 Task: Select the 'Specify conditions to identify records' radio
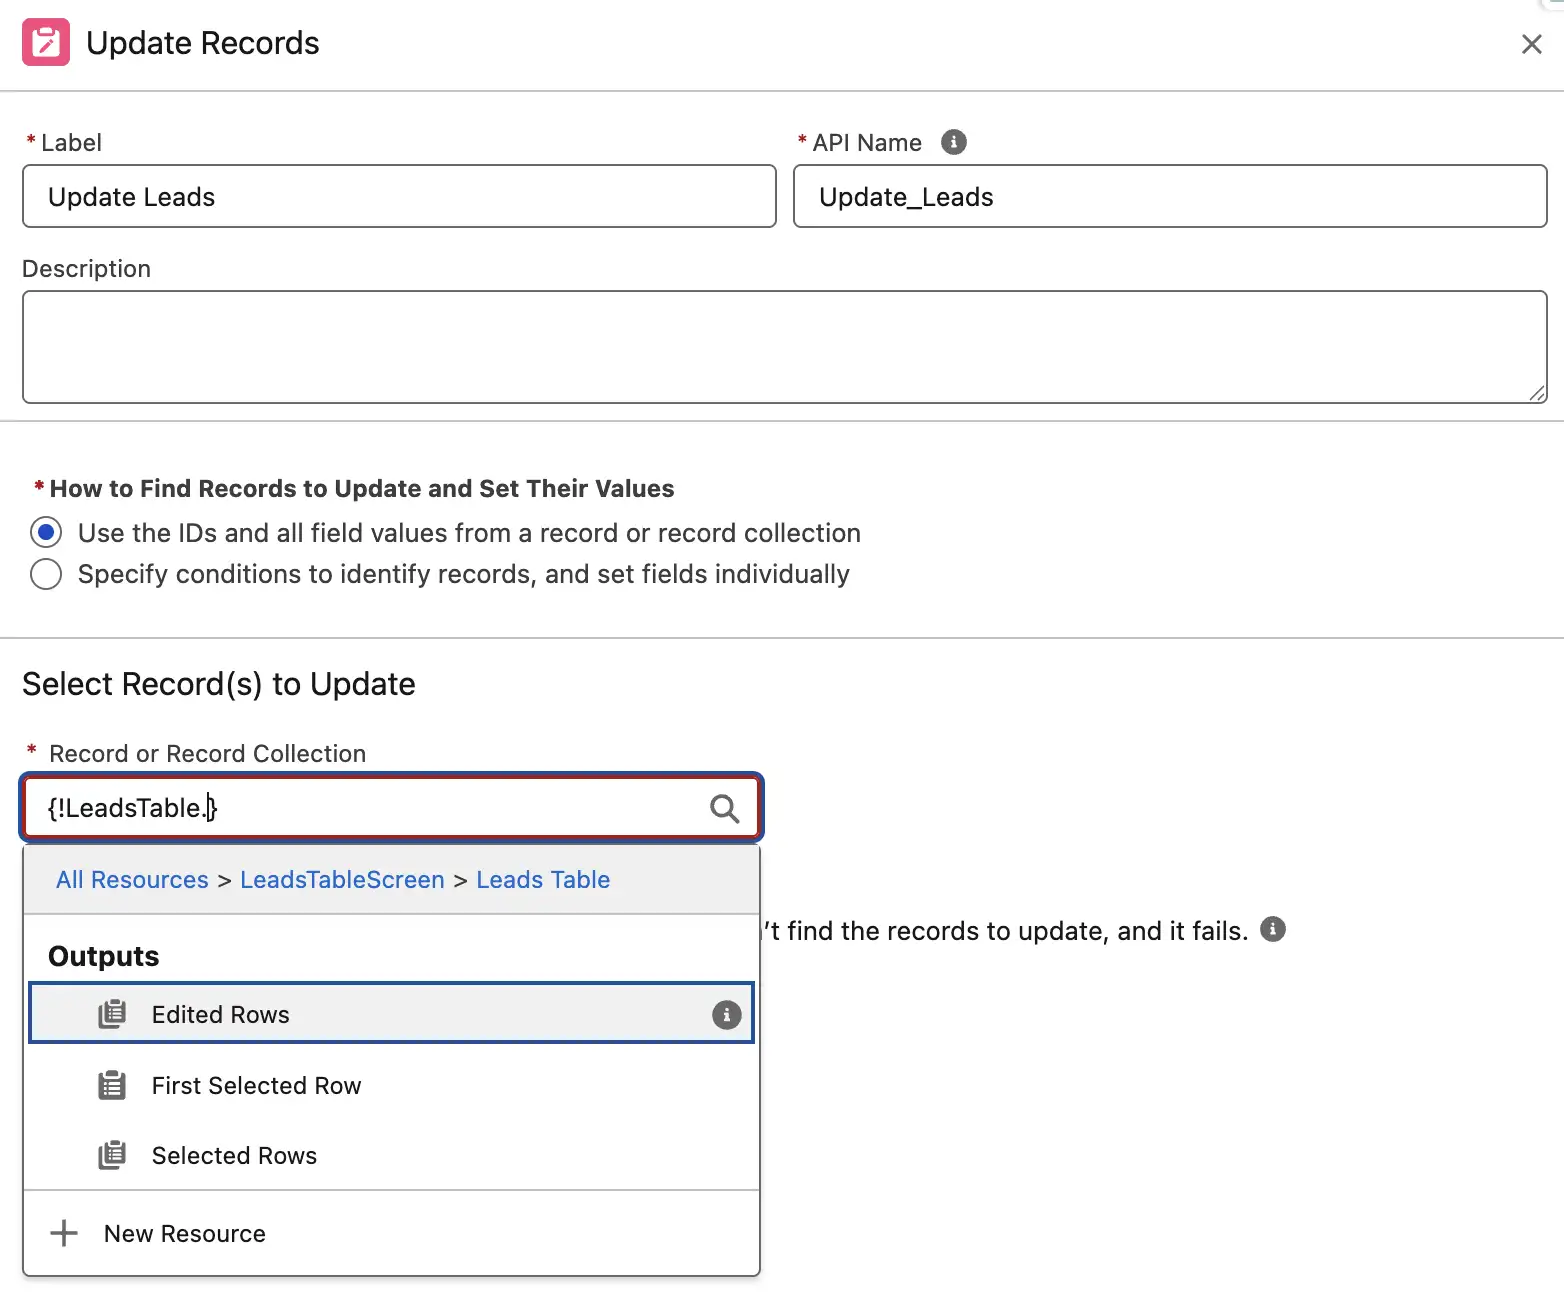pyautogui.click(x=46, y=574)
